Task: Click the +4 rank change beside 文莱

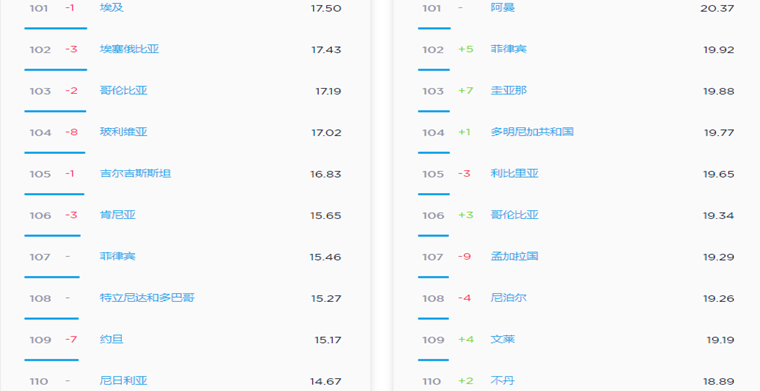Action: click(466, 339)
